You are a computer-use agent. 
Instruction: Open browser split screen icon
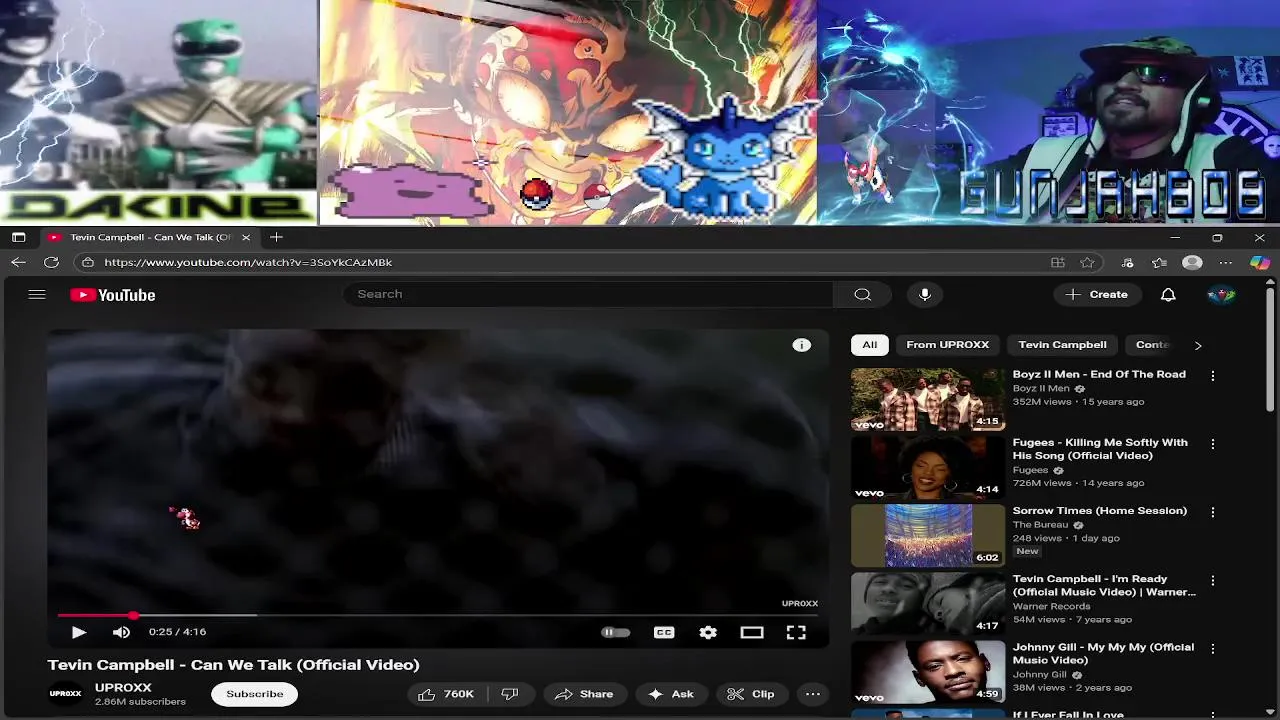click(x=1057, y=263)
